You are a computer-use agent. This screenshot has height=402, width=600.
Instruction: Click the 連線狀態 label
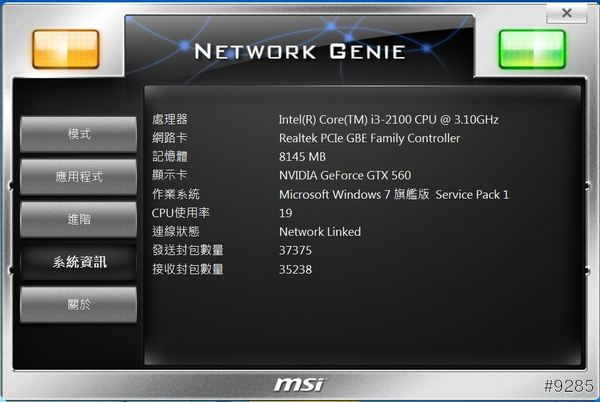176,231
